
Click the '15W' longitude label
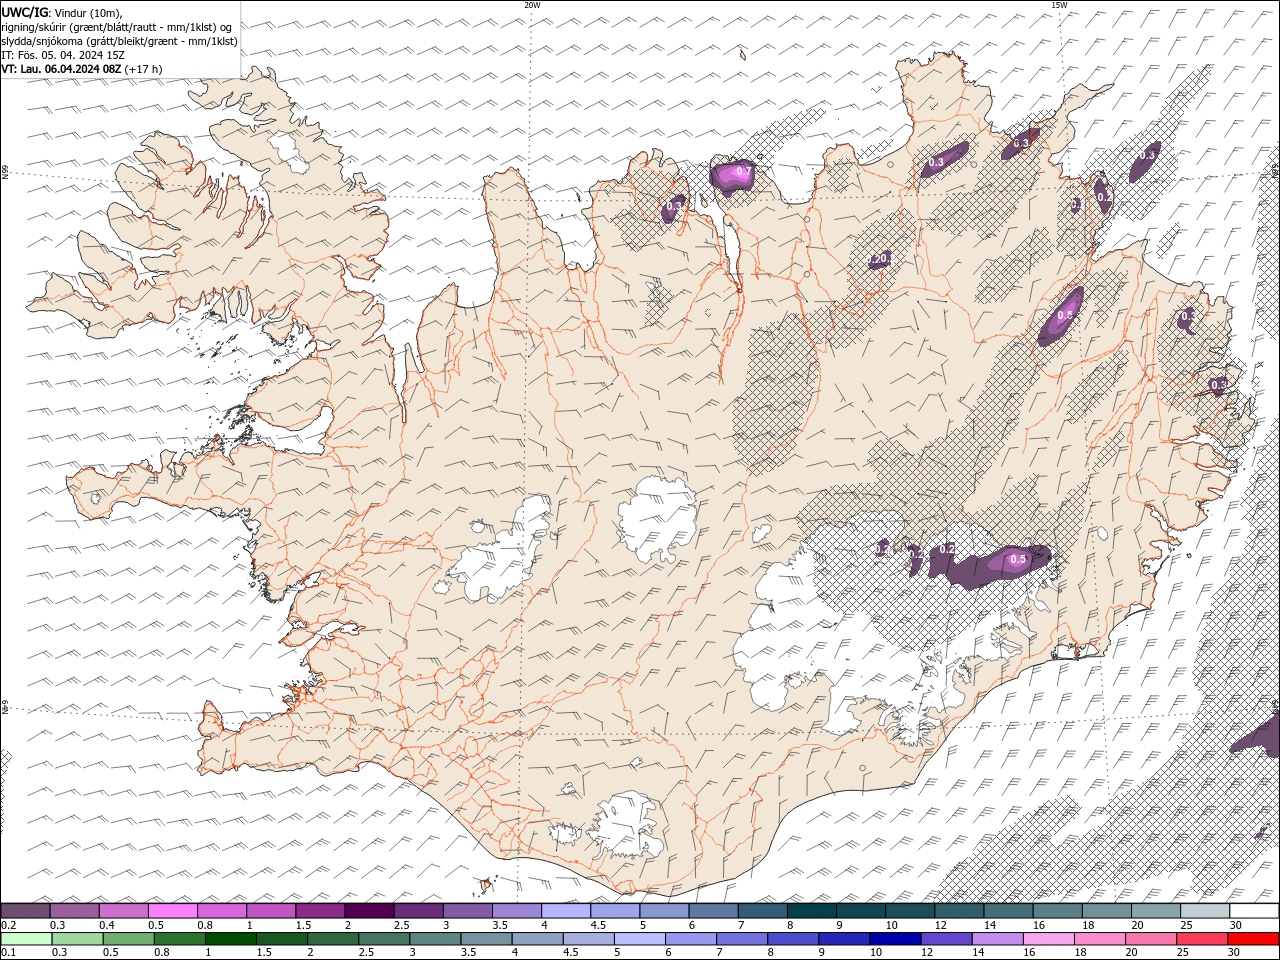pyautogui.click(x=1059, y=5)
